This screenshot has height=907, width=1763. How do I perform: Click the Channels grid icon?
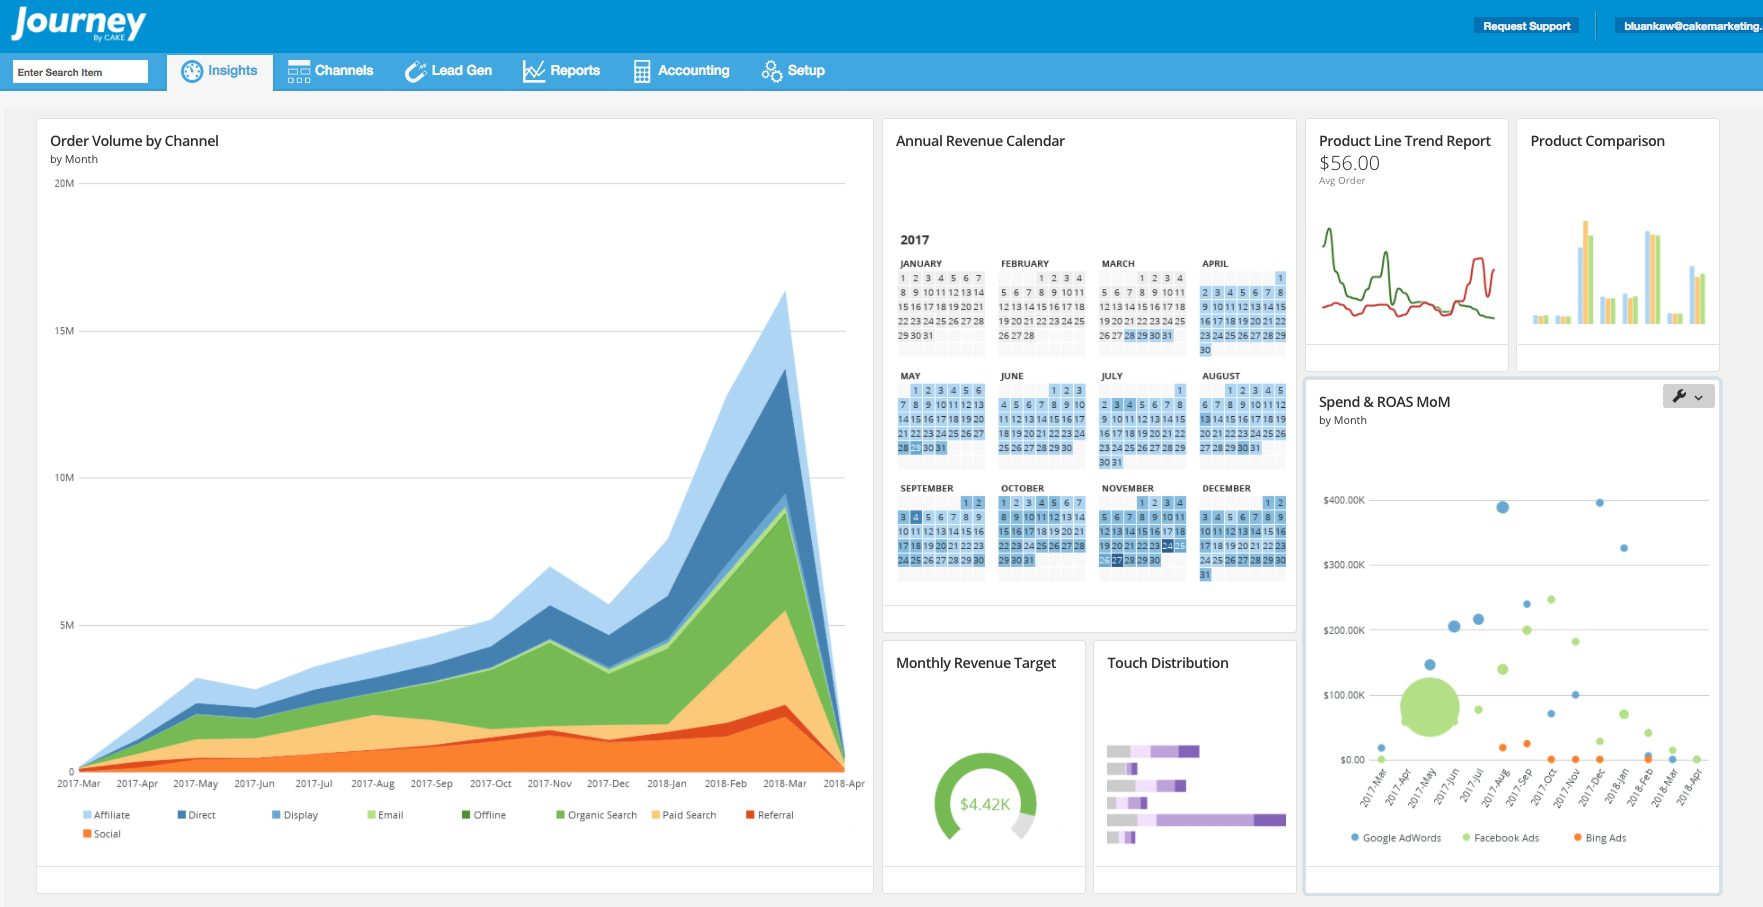[298, 71]
